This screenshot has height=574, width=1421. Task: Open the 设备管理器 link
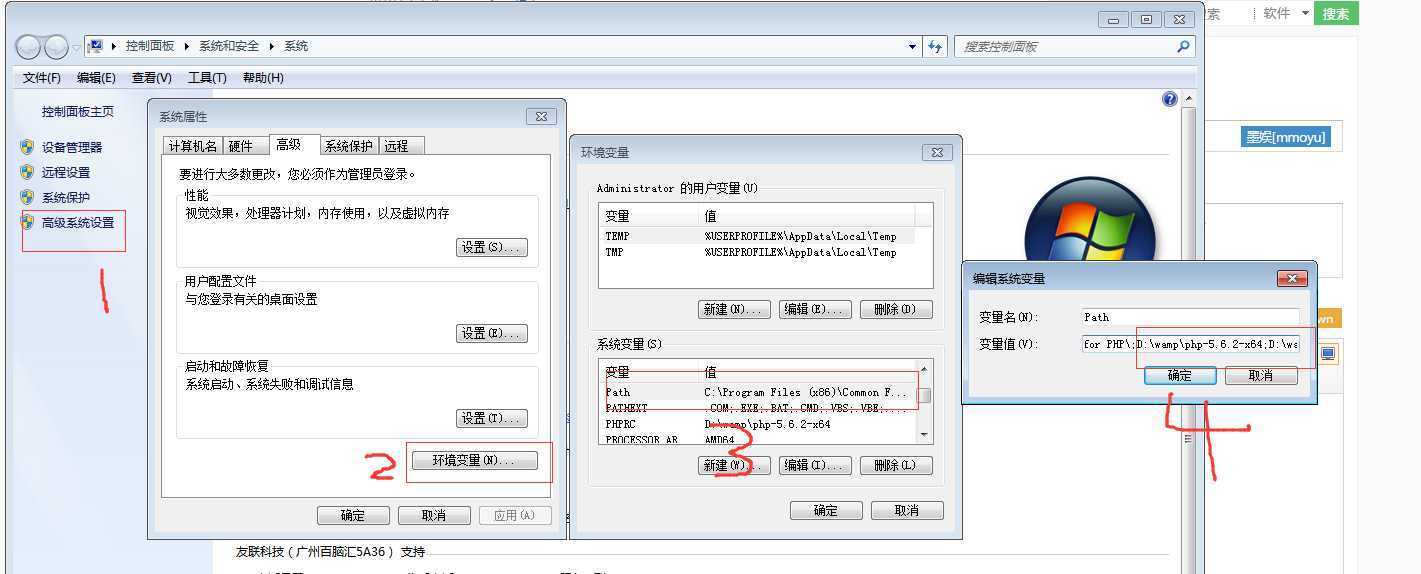(72, 147)
